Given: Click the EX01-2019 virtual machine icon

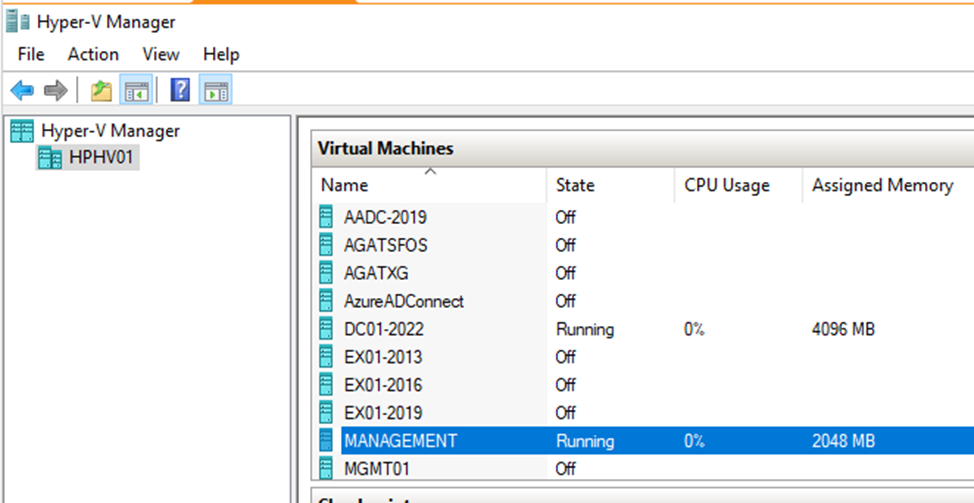Looking at the screenshot, I should [326, 412].
